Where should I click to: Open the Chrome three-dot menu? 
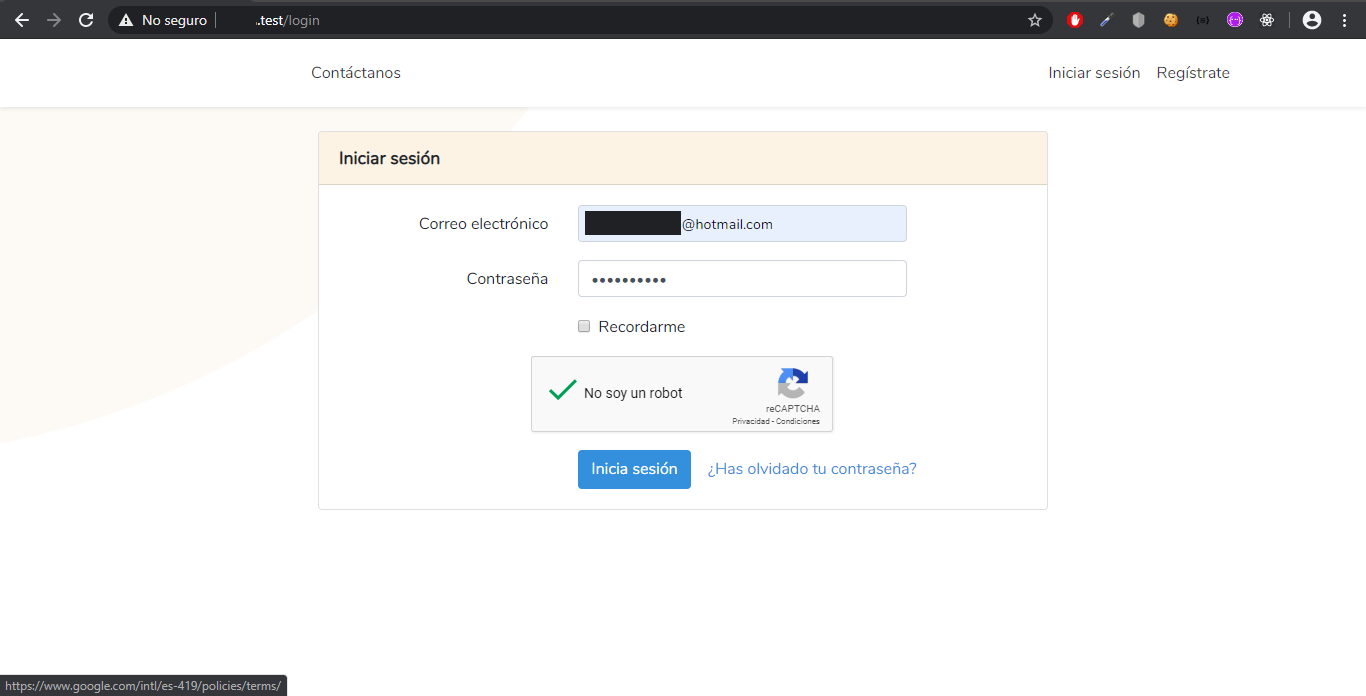tap(1344, 20)
